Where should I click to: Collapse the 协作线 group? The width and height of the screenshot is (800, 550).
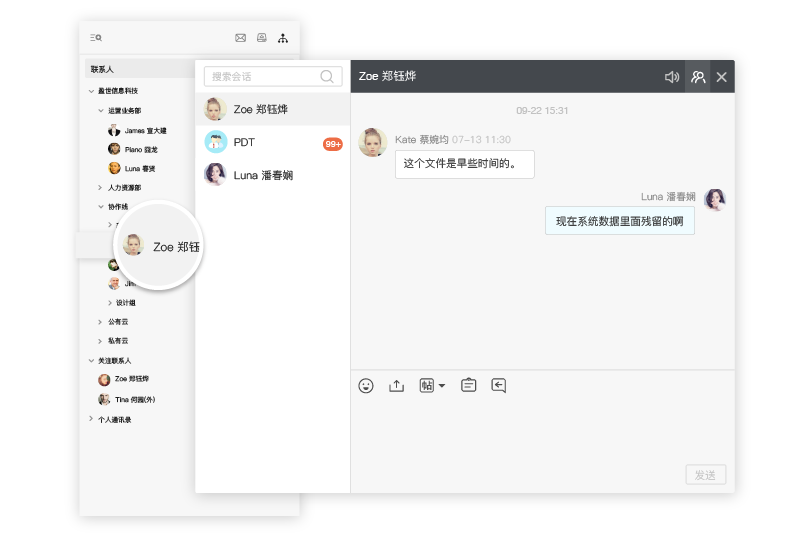click(101, 207)
